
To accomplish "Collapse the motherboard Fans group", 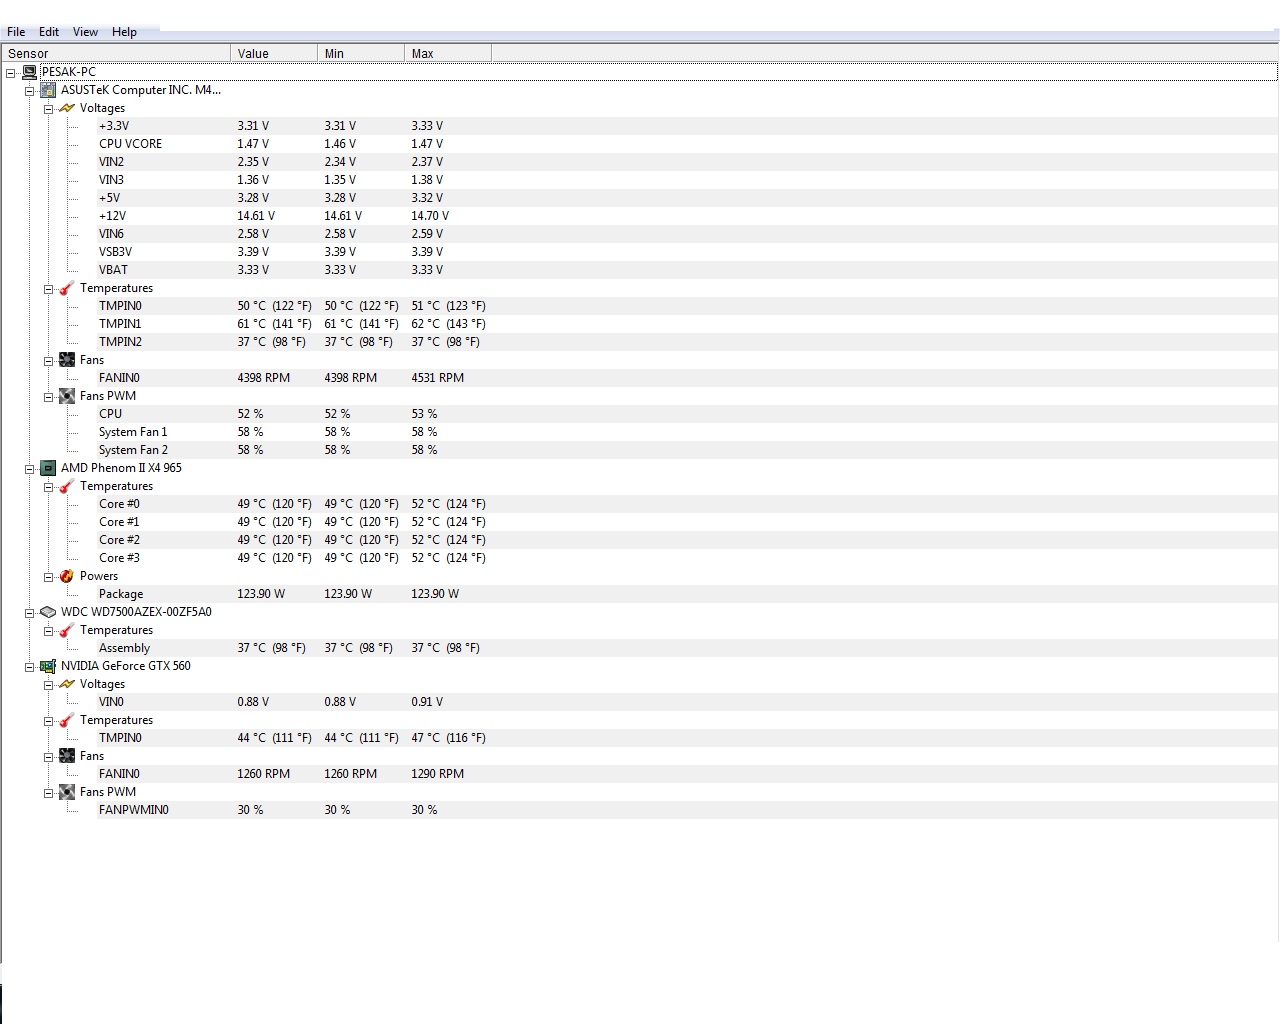I will pos(48,360).
